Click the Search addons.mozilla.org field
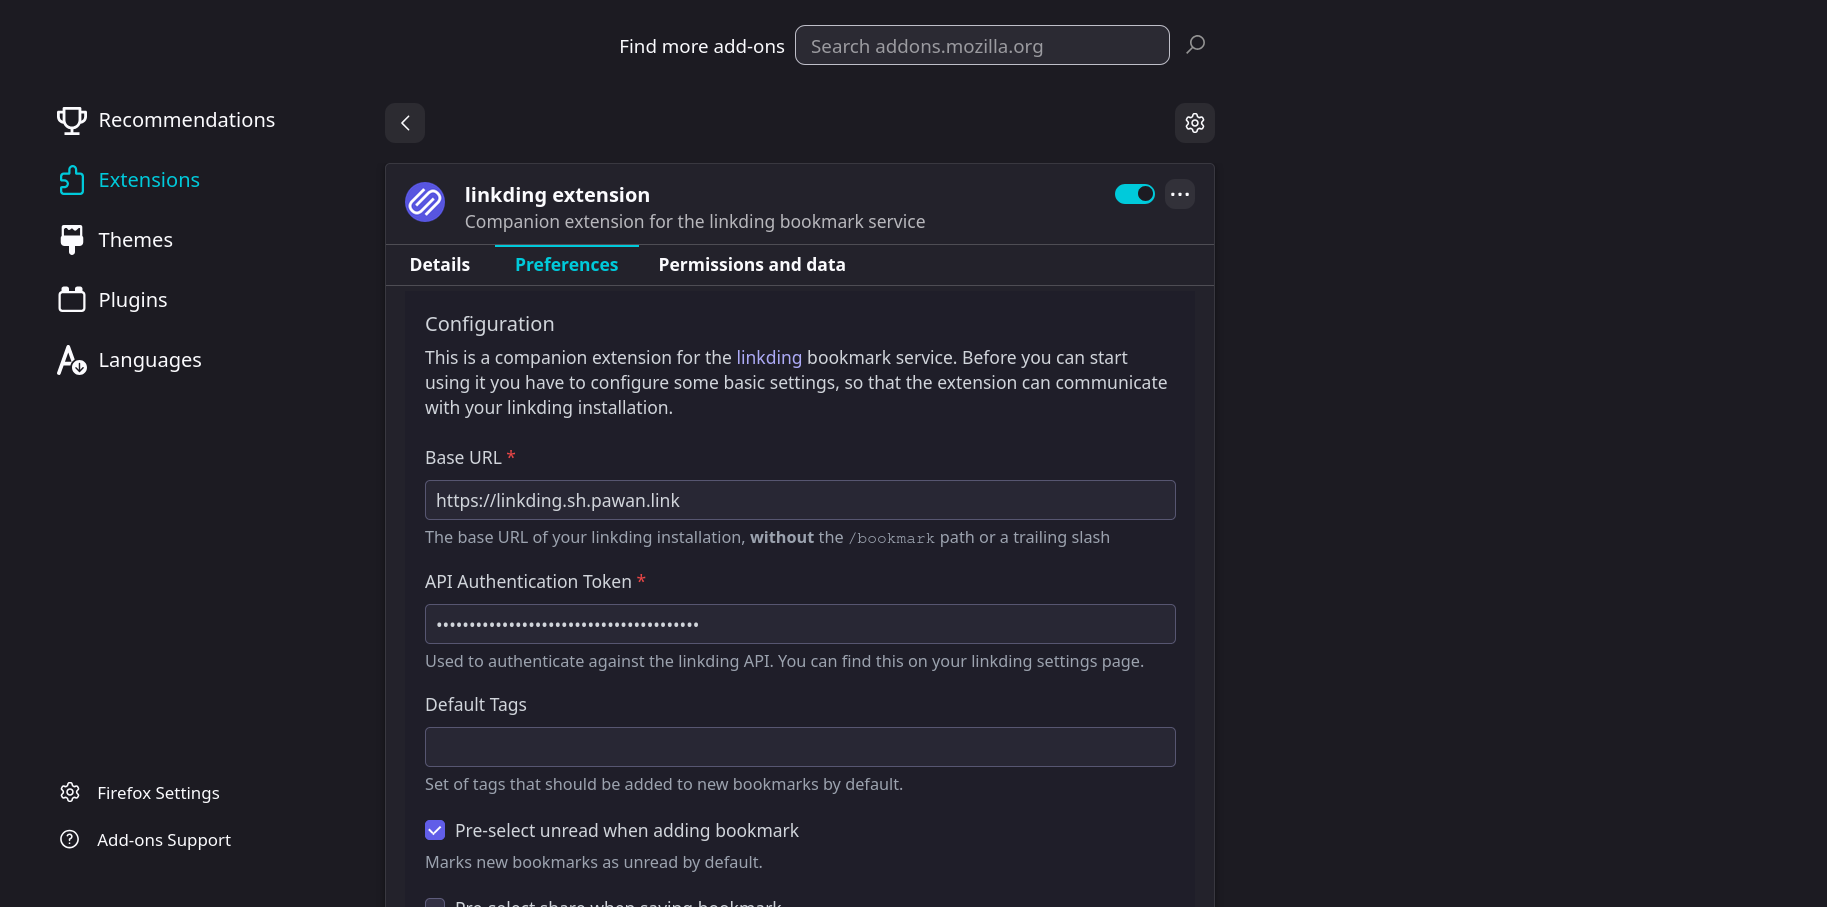 pos(981,45)
